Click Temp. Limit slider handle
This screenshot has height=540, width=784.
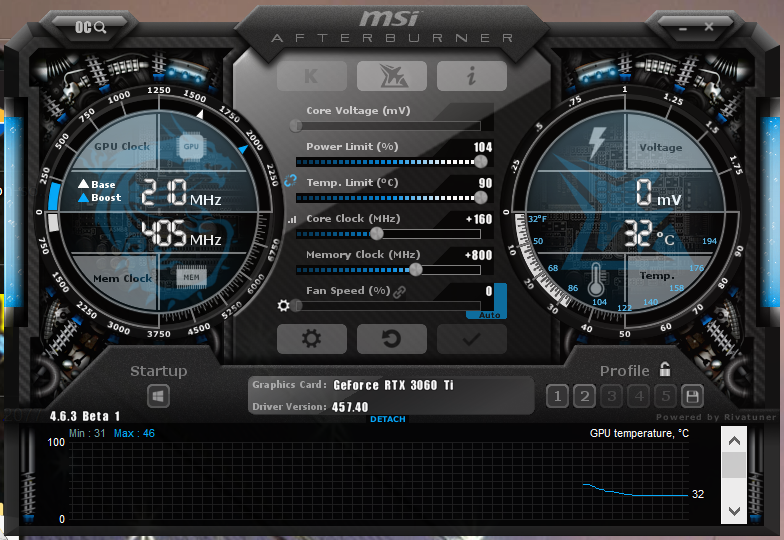480,198
